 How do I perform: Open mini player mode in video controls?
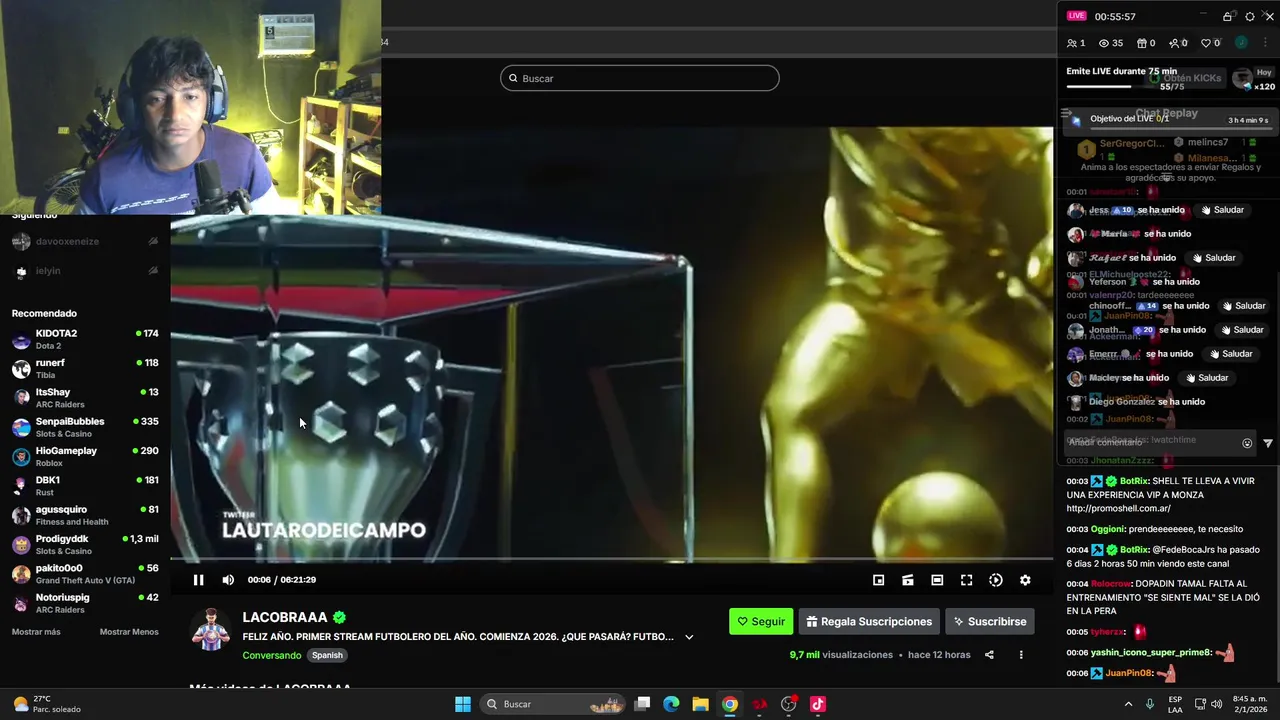(x=878, y=580)
